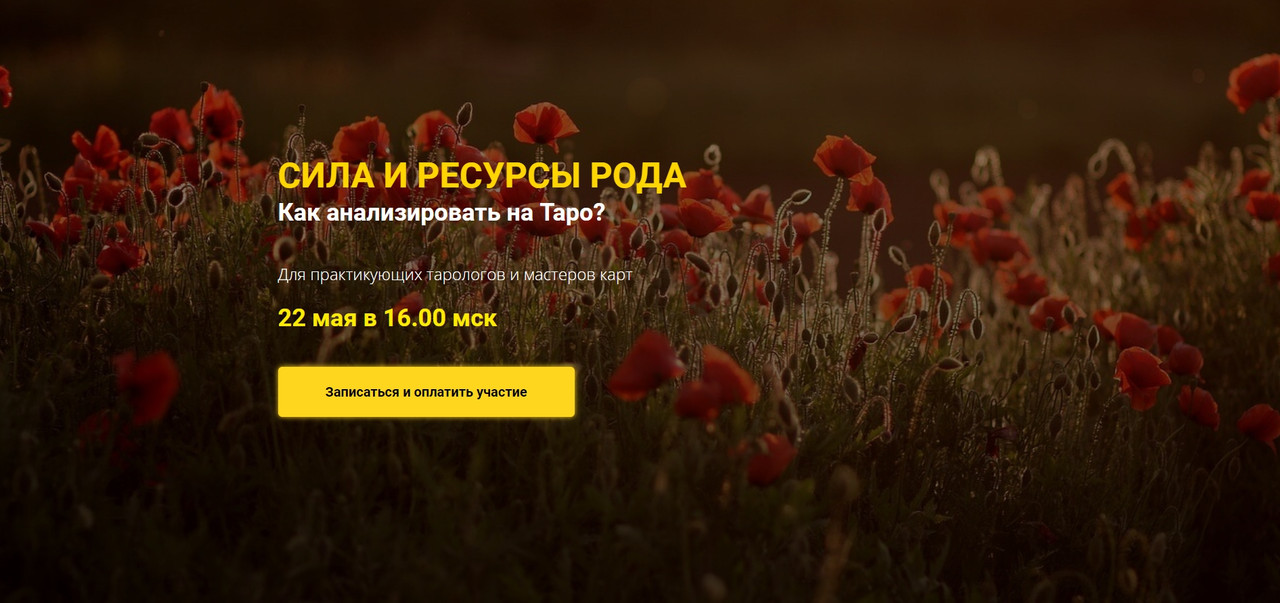Viewport: 1280px width, 603px height.
Task: Click the word "РОДА" in the yellow title
Action: (x=639, y=175)
